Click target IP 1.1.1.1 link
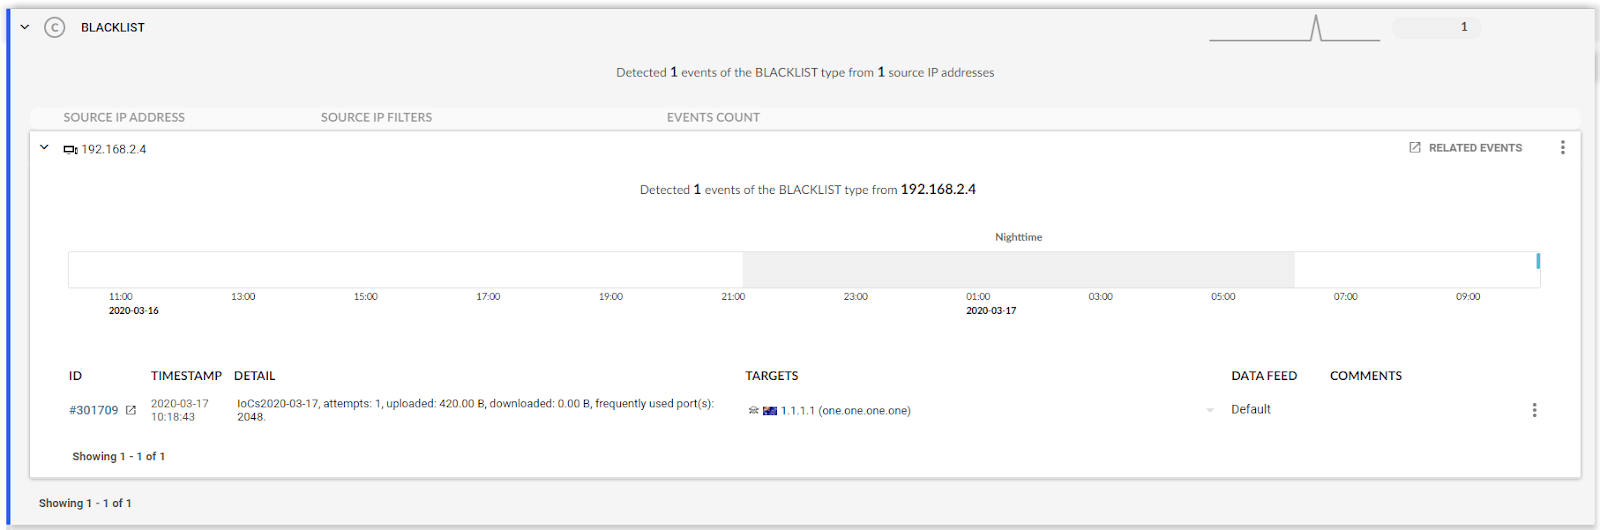This screenshot has width=1600, height=530. click(797, 411)
